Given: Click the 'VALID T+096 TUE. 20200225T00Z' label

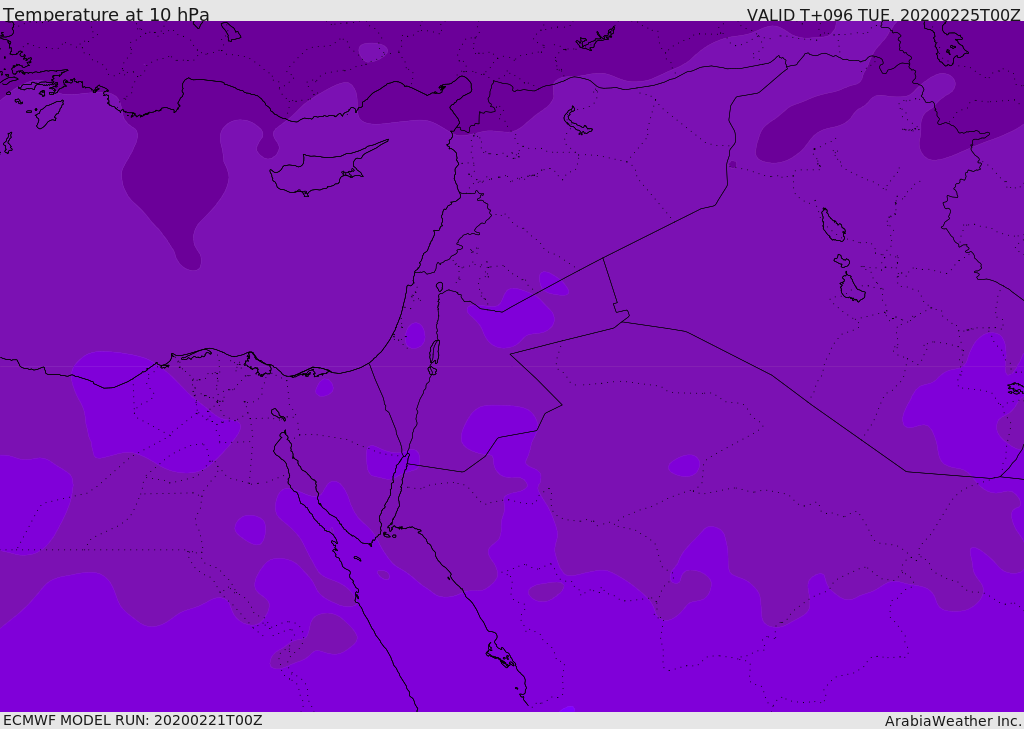Looking at the screenshot, I should [x=884, y=15].
